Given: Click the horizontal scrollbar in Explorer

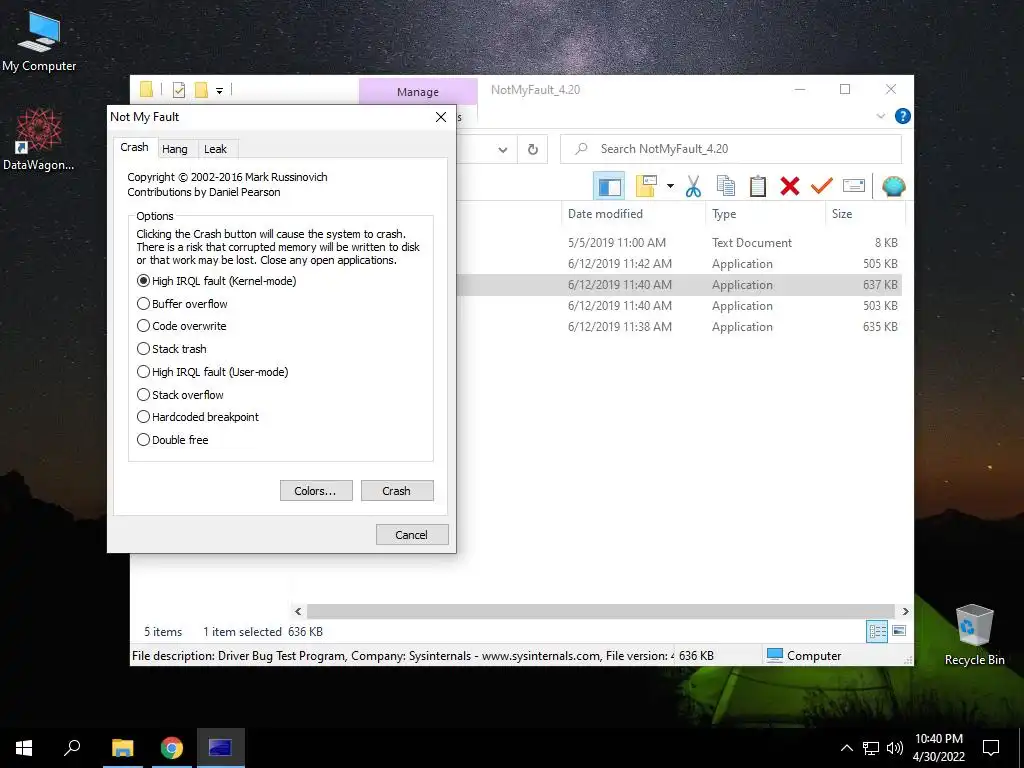Looking at the screenshot, I should (x=601, y=611).
